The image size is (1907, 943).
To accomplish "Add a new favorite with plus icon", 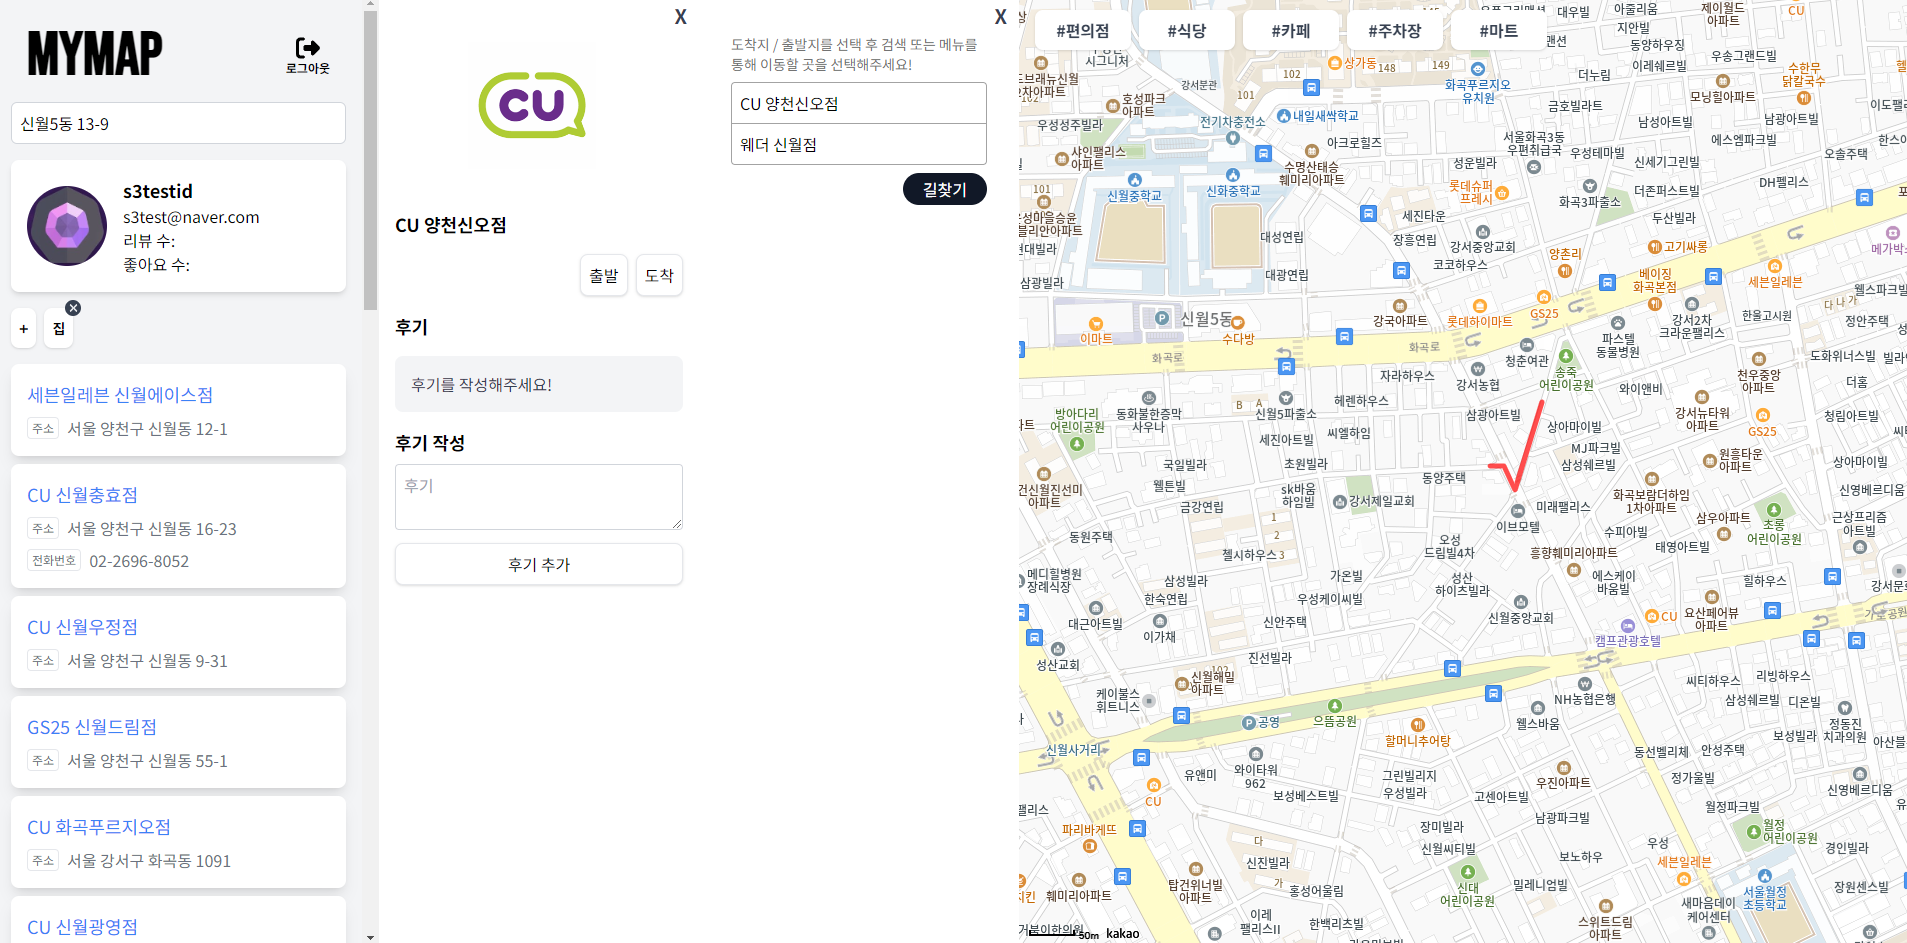I will (x=24, y=328).
